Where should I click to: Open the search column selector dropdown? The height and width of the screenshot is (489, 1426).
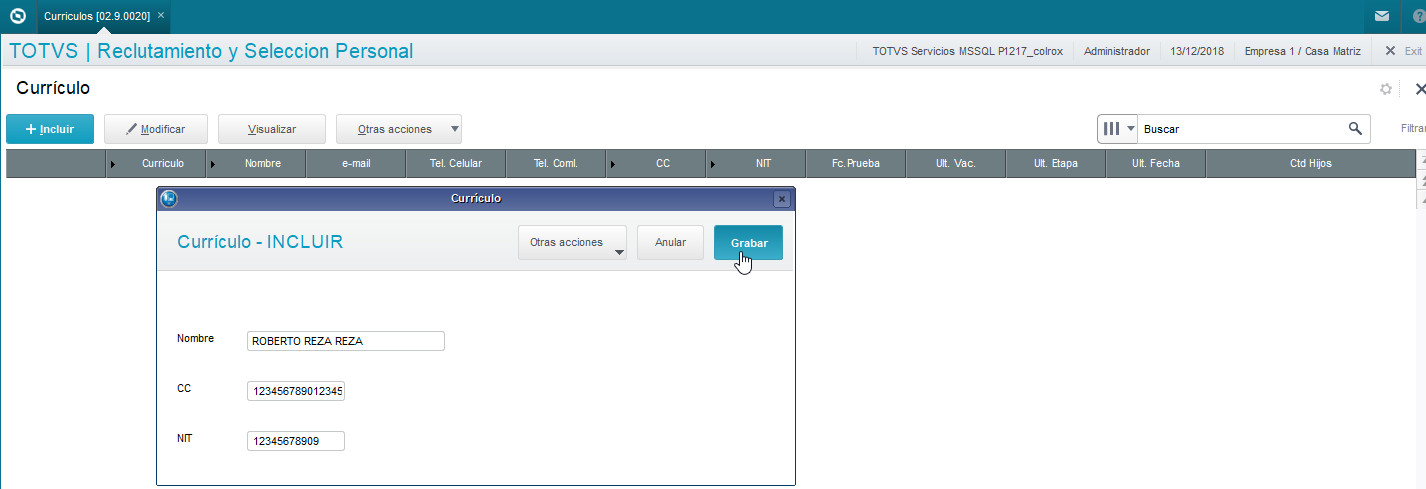click(x=1118, y=129)
